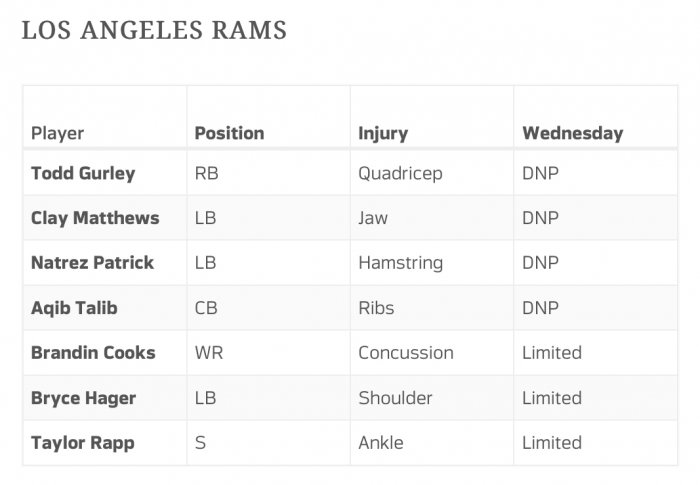Click Taylor Rapp's Limited status cell
The height and width of the screenshot is (485, 700).
[x=552, y=443]
